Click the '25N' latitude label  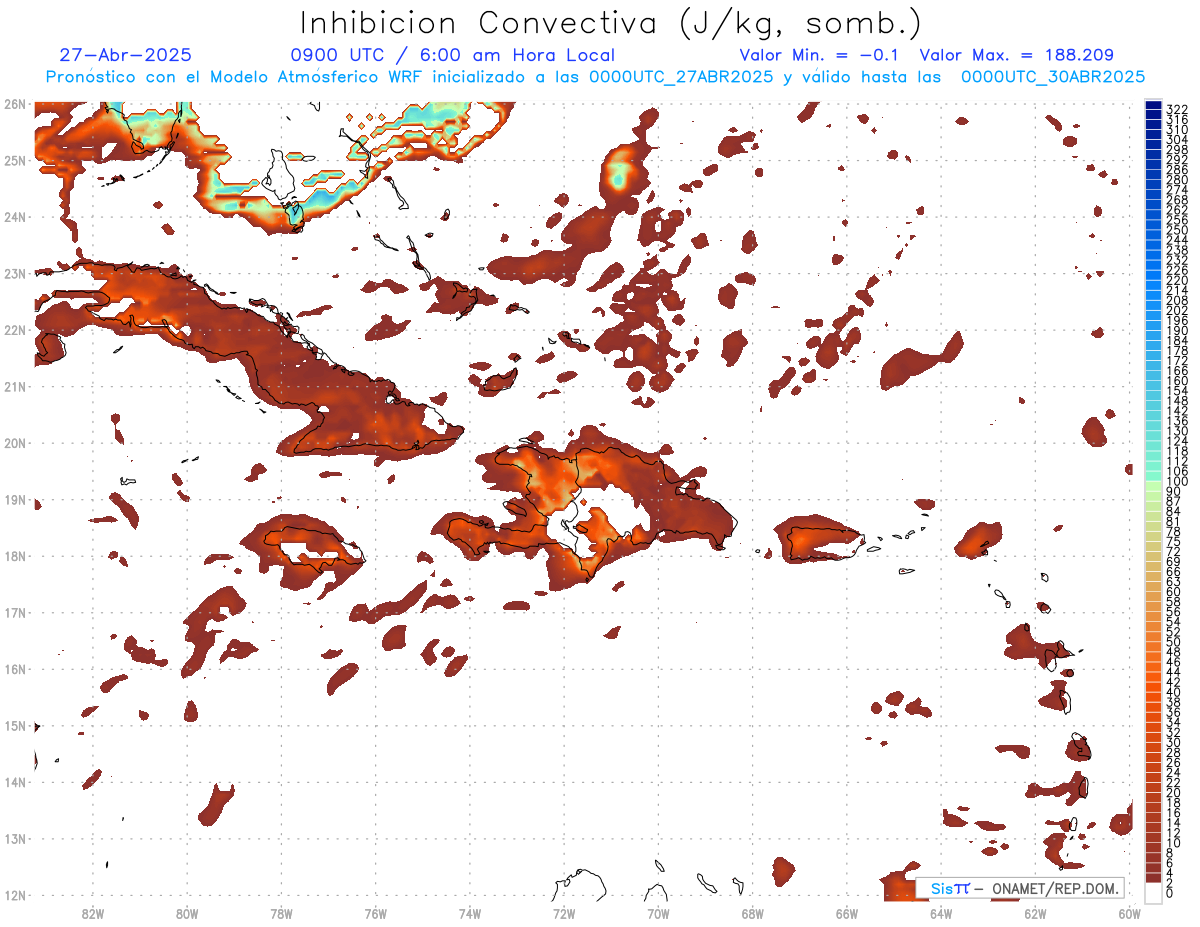click(x=14, y=160)
